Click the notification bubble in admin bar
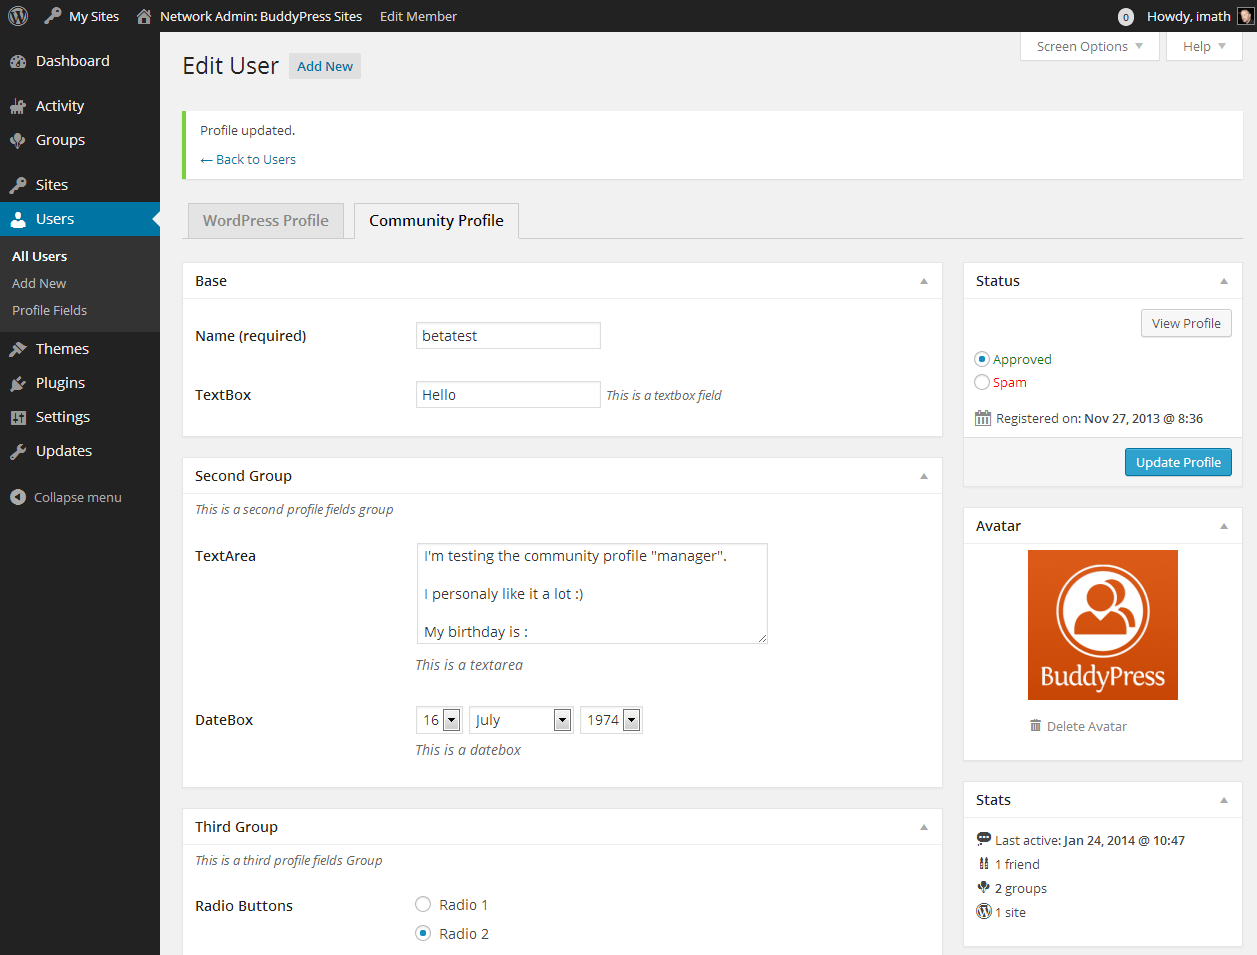 tap(1125, 17)
